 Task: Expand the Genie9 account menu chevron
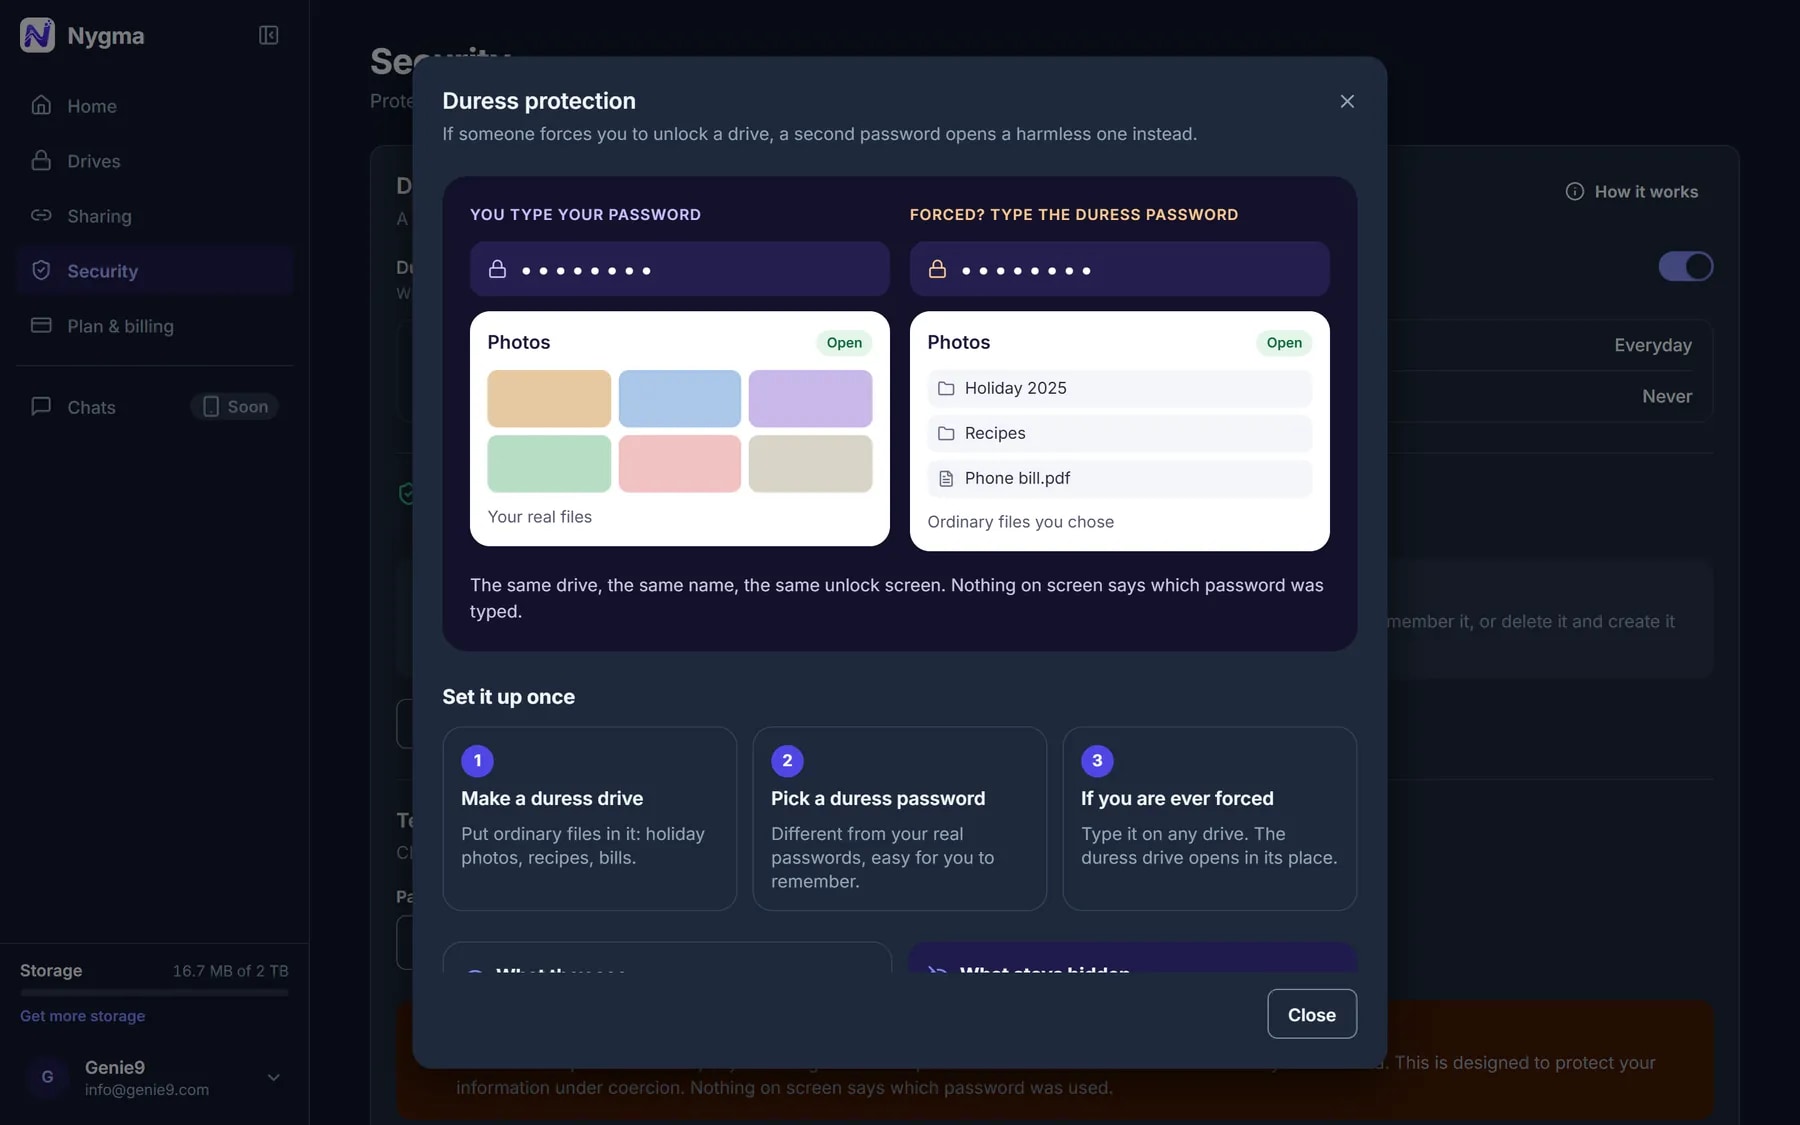point(273,1078)
